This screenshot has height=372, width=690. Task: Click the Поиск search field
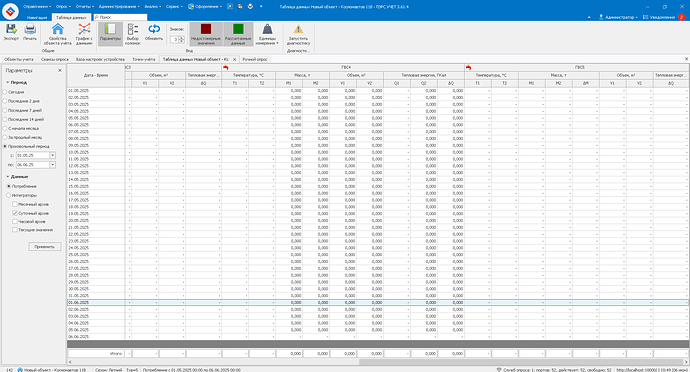point(120,17)
